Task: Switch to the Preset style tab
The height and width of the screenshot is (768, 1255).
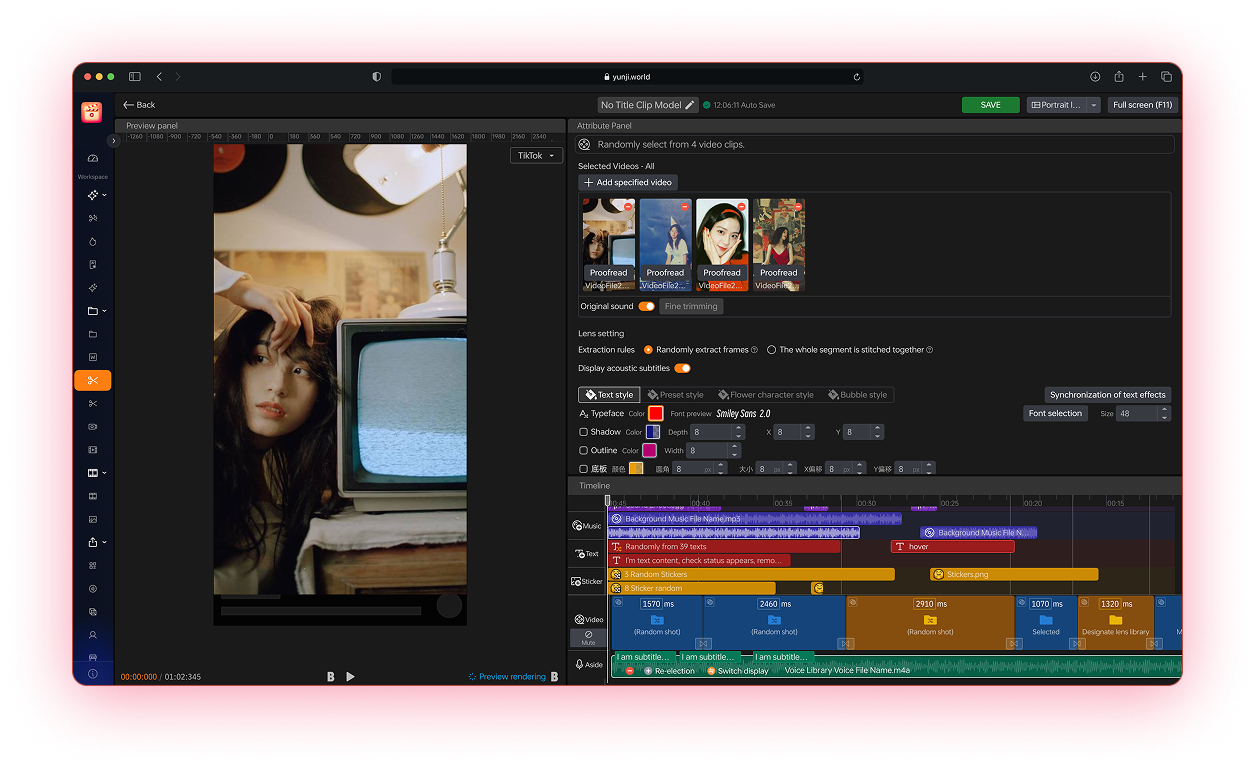Action: pos(675,395)
